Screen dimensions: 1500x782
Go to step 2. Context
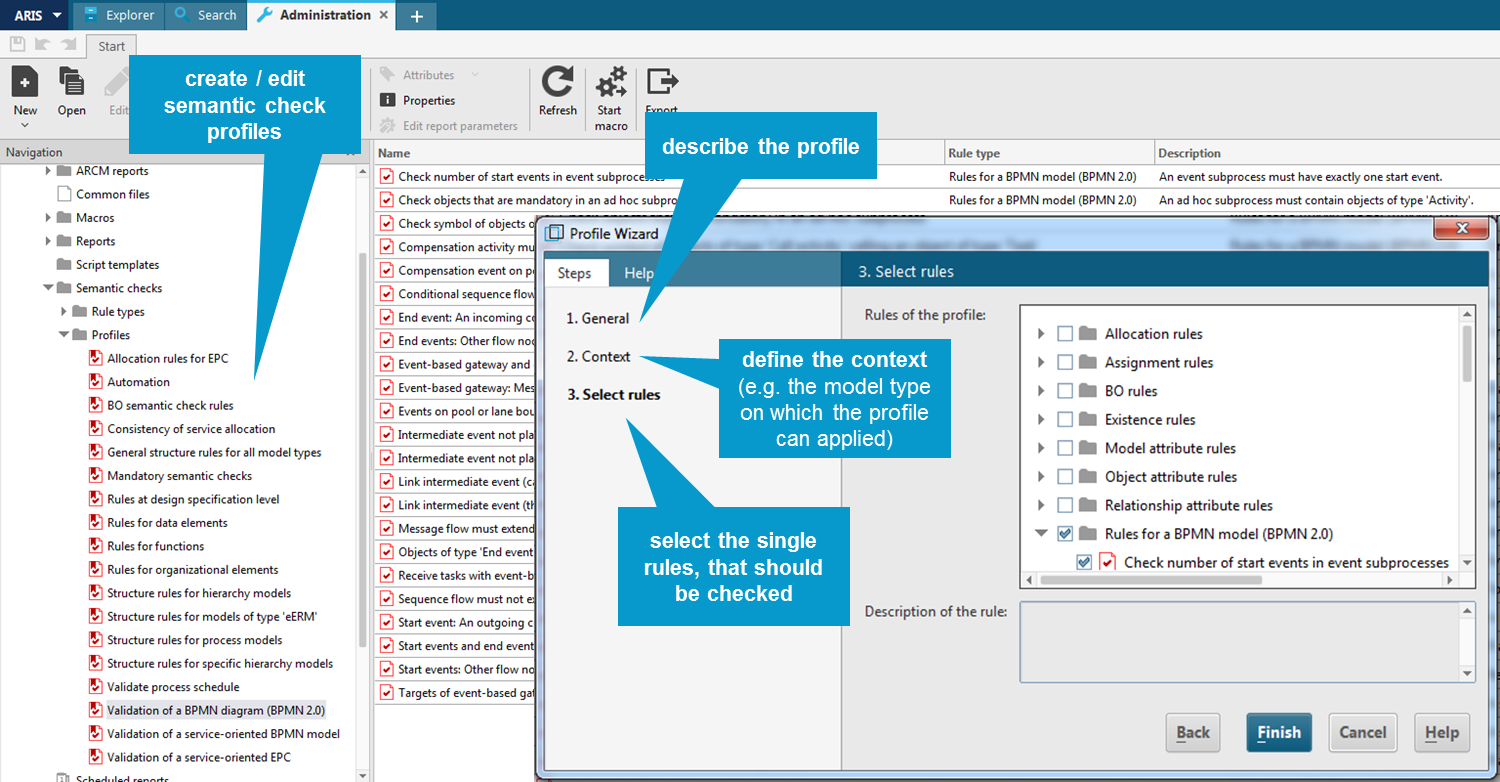click(598, 356)
